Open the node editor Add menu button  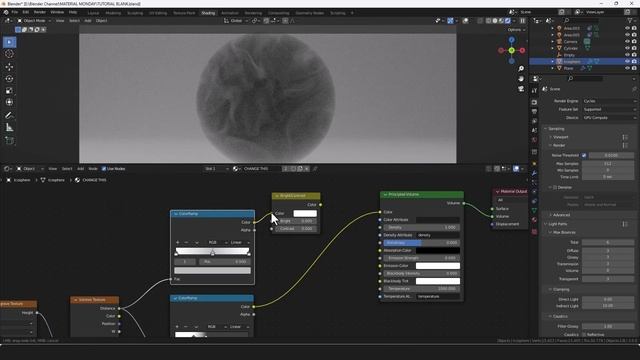80,169
